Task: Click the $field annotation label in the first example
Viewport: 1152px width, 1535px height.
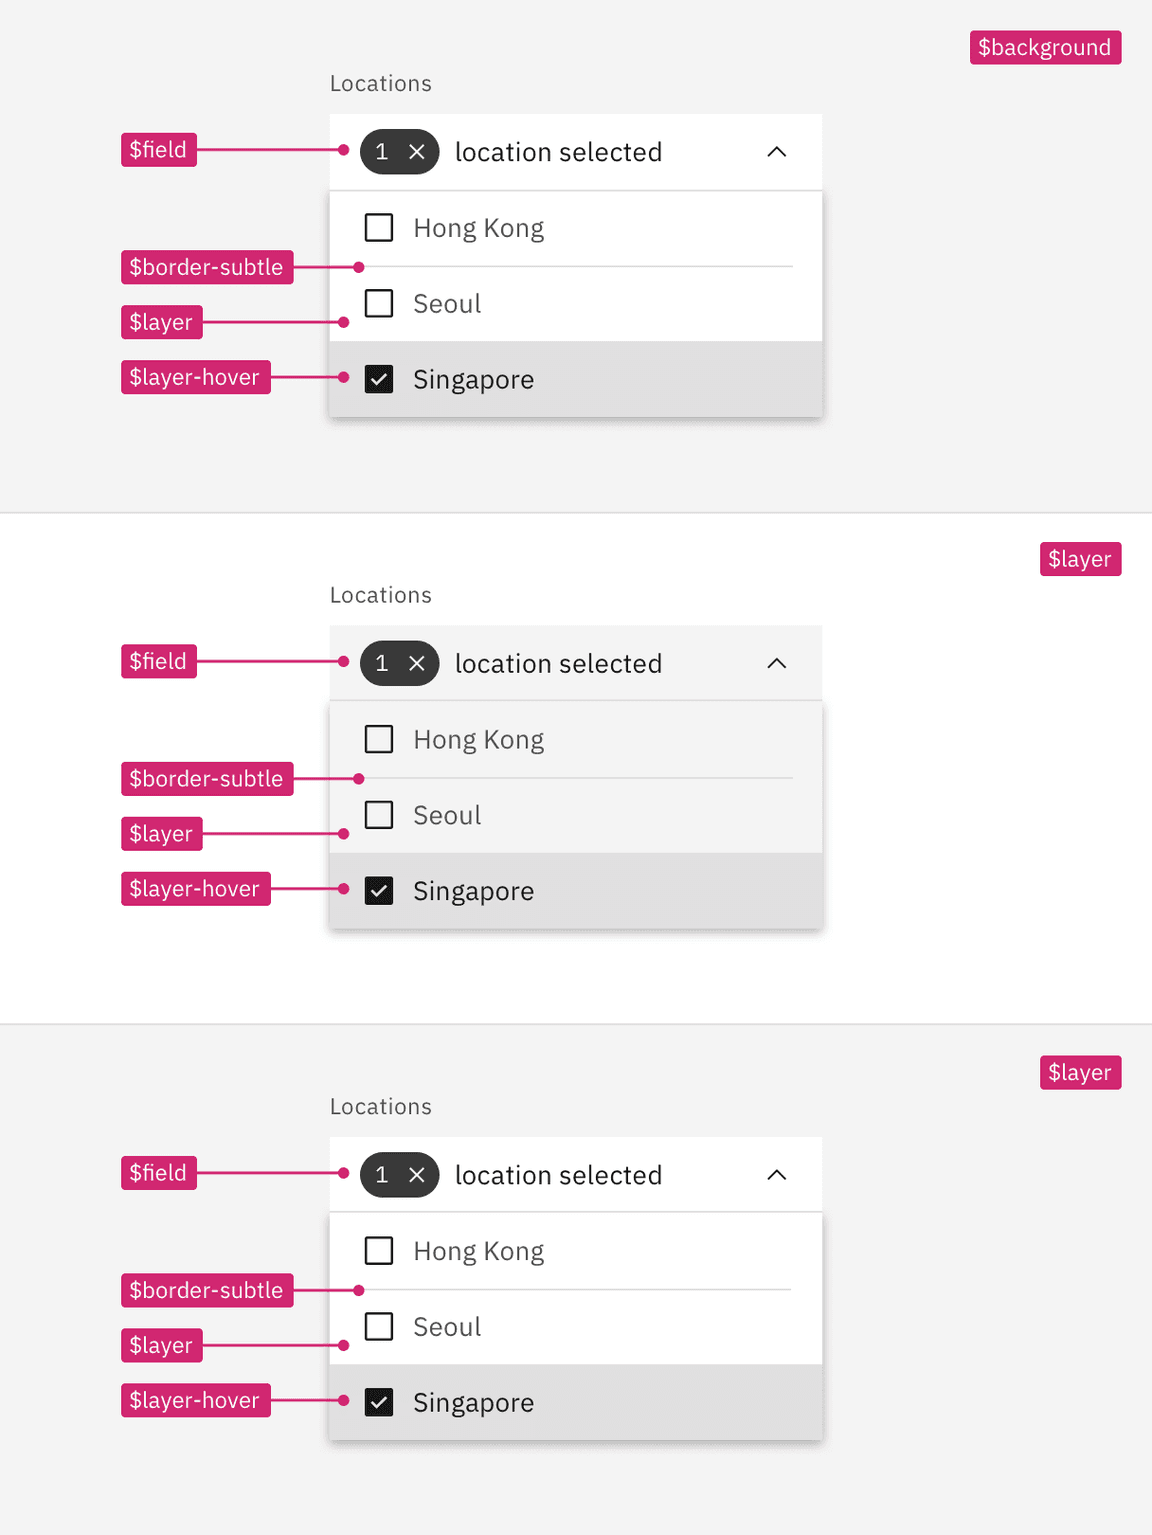Action: (158, 149)
